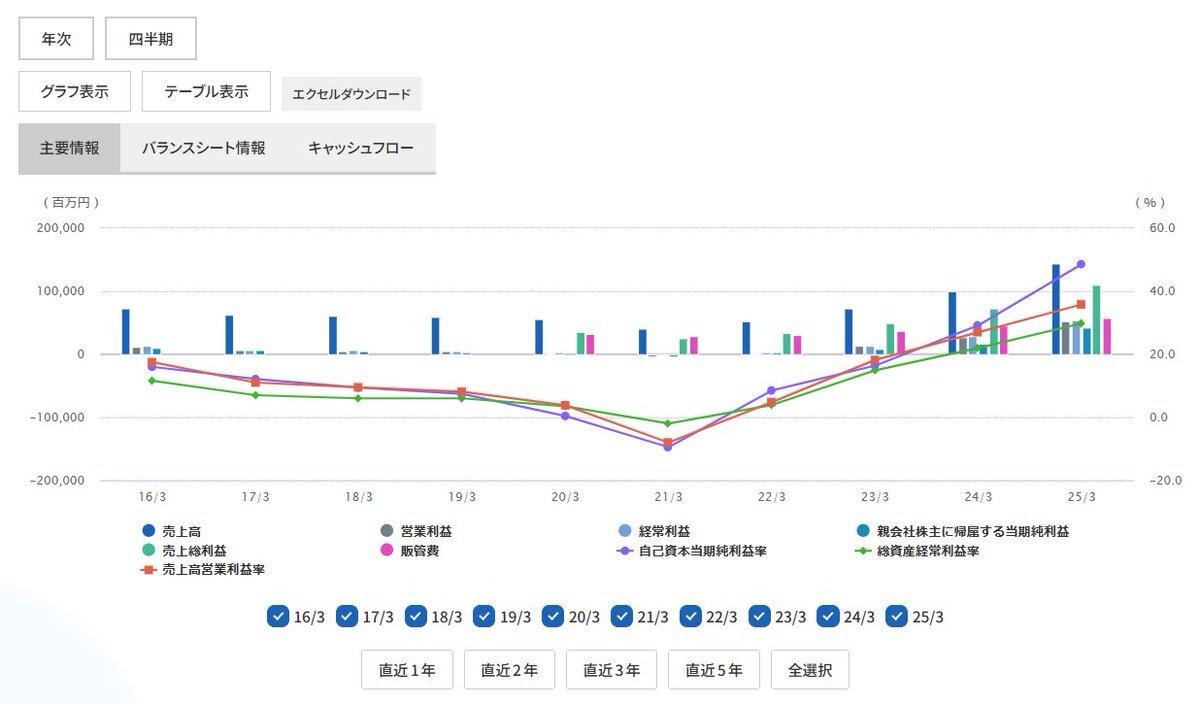
Task: Switch to the 年次 annual view
Action: (x=56, y=39)
